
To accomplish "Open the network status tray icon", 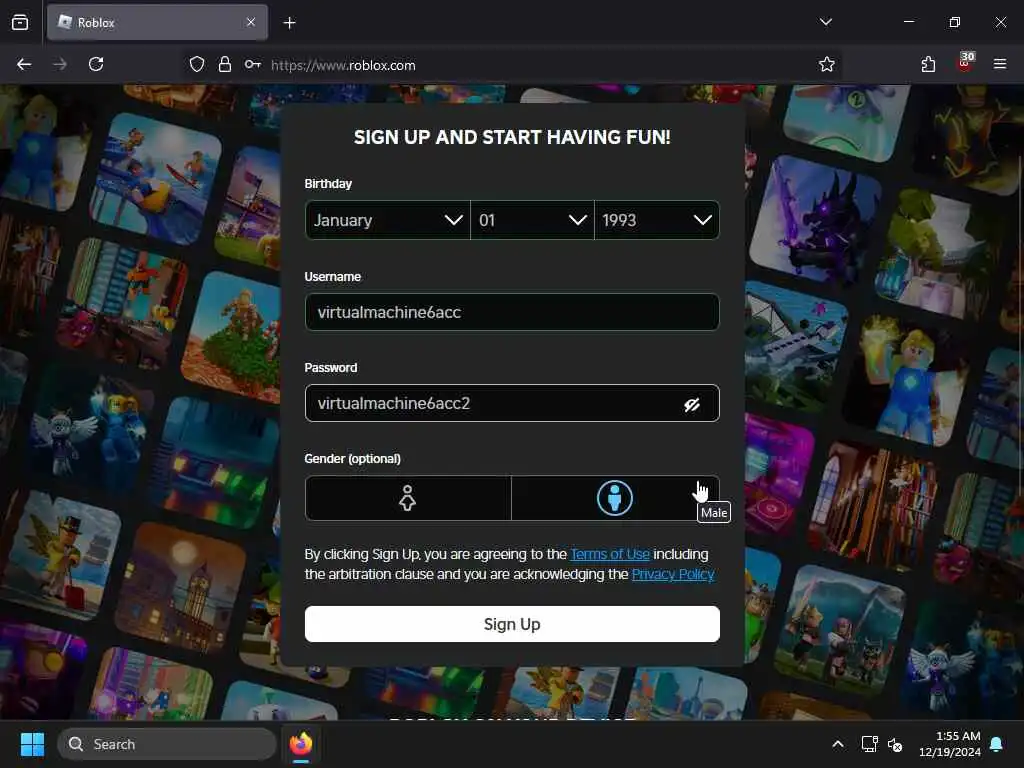I will point(869,744).
